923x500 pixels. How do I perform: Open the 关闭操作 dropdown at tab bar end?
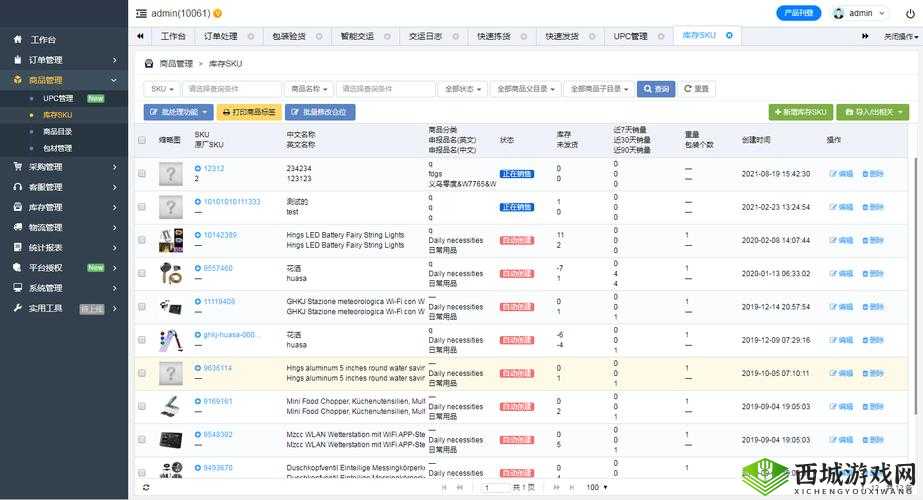point(901,37)
